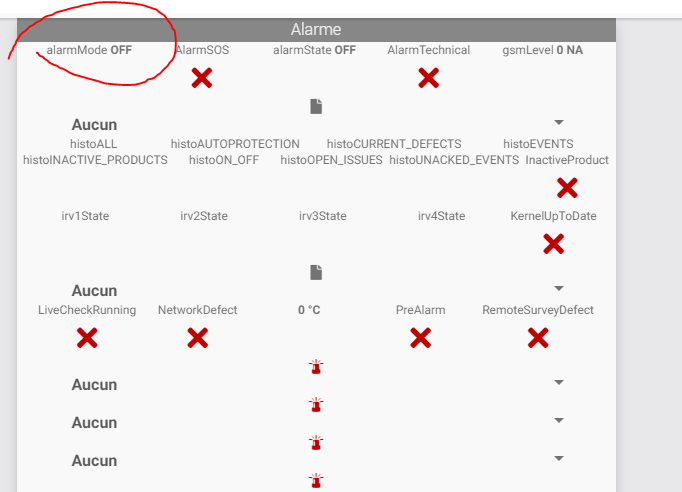The height and width of the screenshot is (492, 682).
Task: Click the KernelUpToDate red X status icon
Action: click(553, 243)
